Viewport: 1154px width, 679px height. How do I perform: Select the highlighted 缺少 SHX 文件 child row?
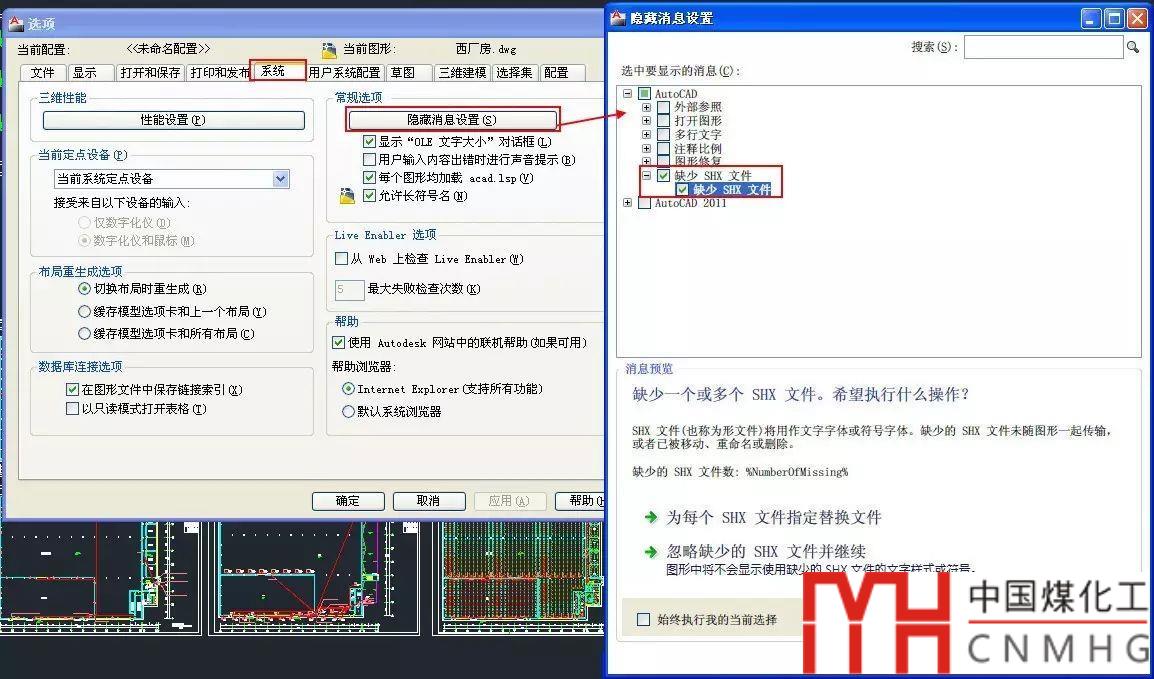[x=732, y=189]
